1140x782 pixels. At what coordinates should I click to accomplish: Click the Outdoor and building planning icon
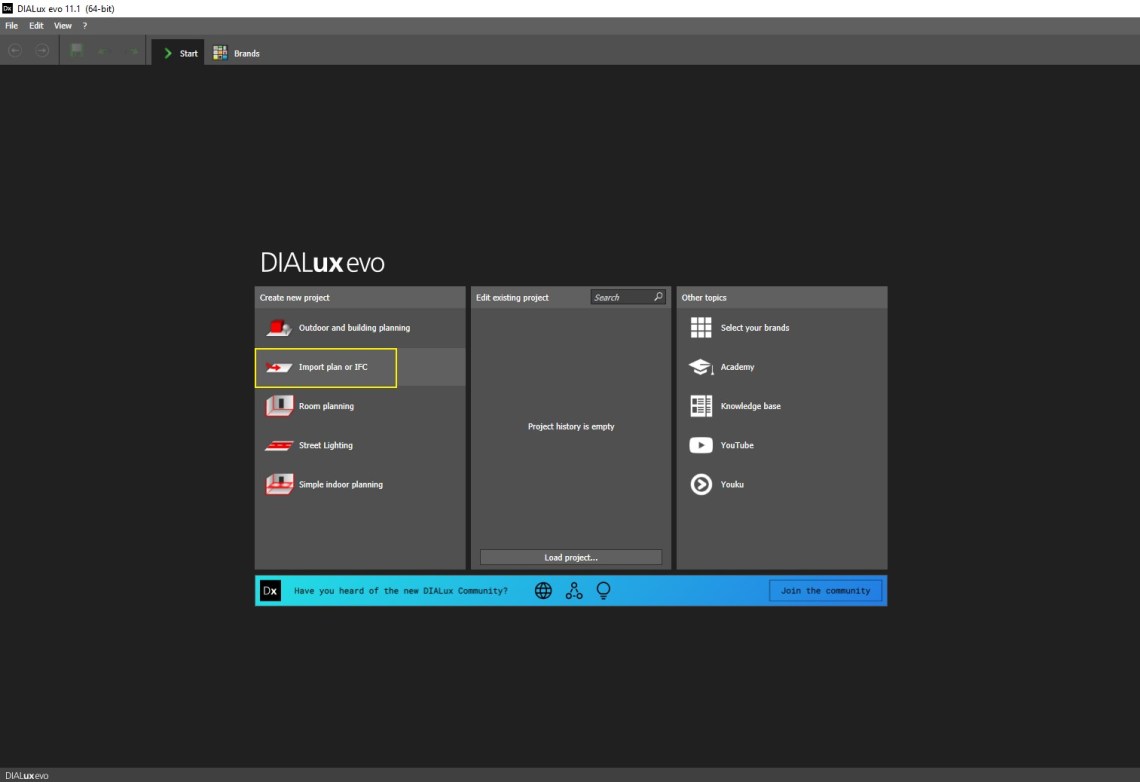tap(278, 328)
